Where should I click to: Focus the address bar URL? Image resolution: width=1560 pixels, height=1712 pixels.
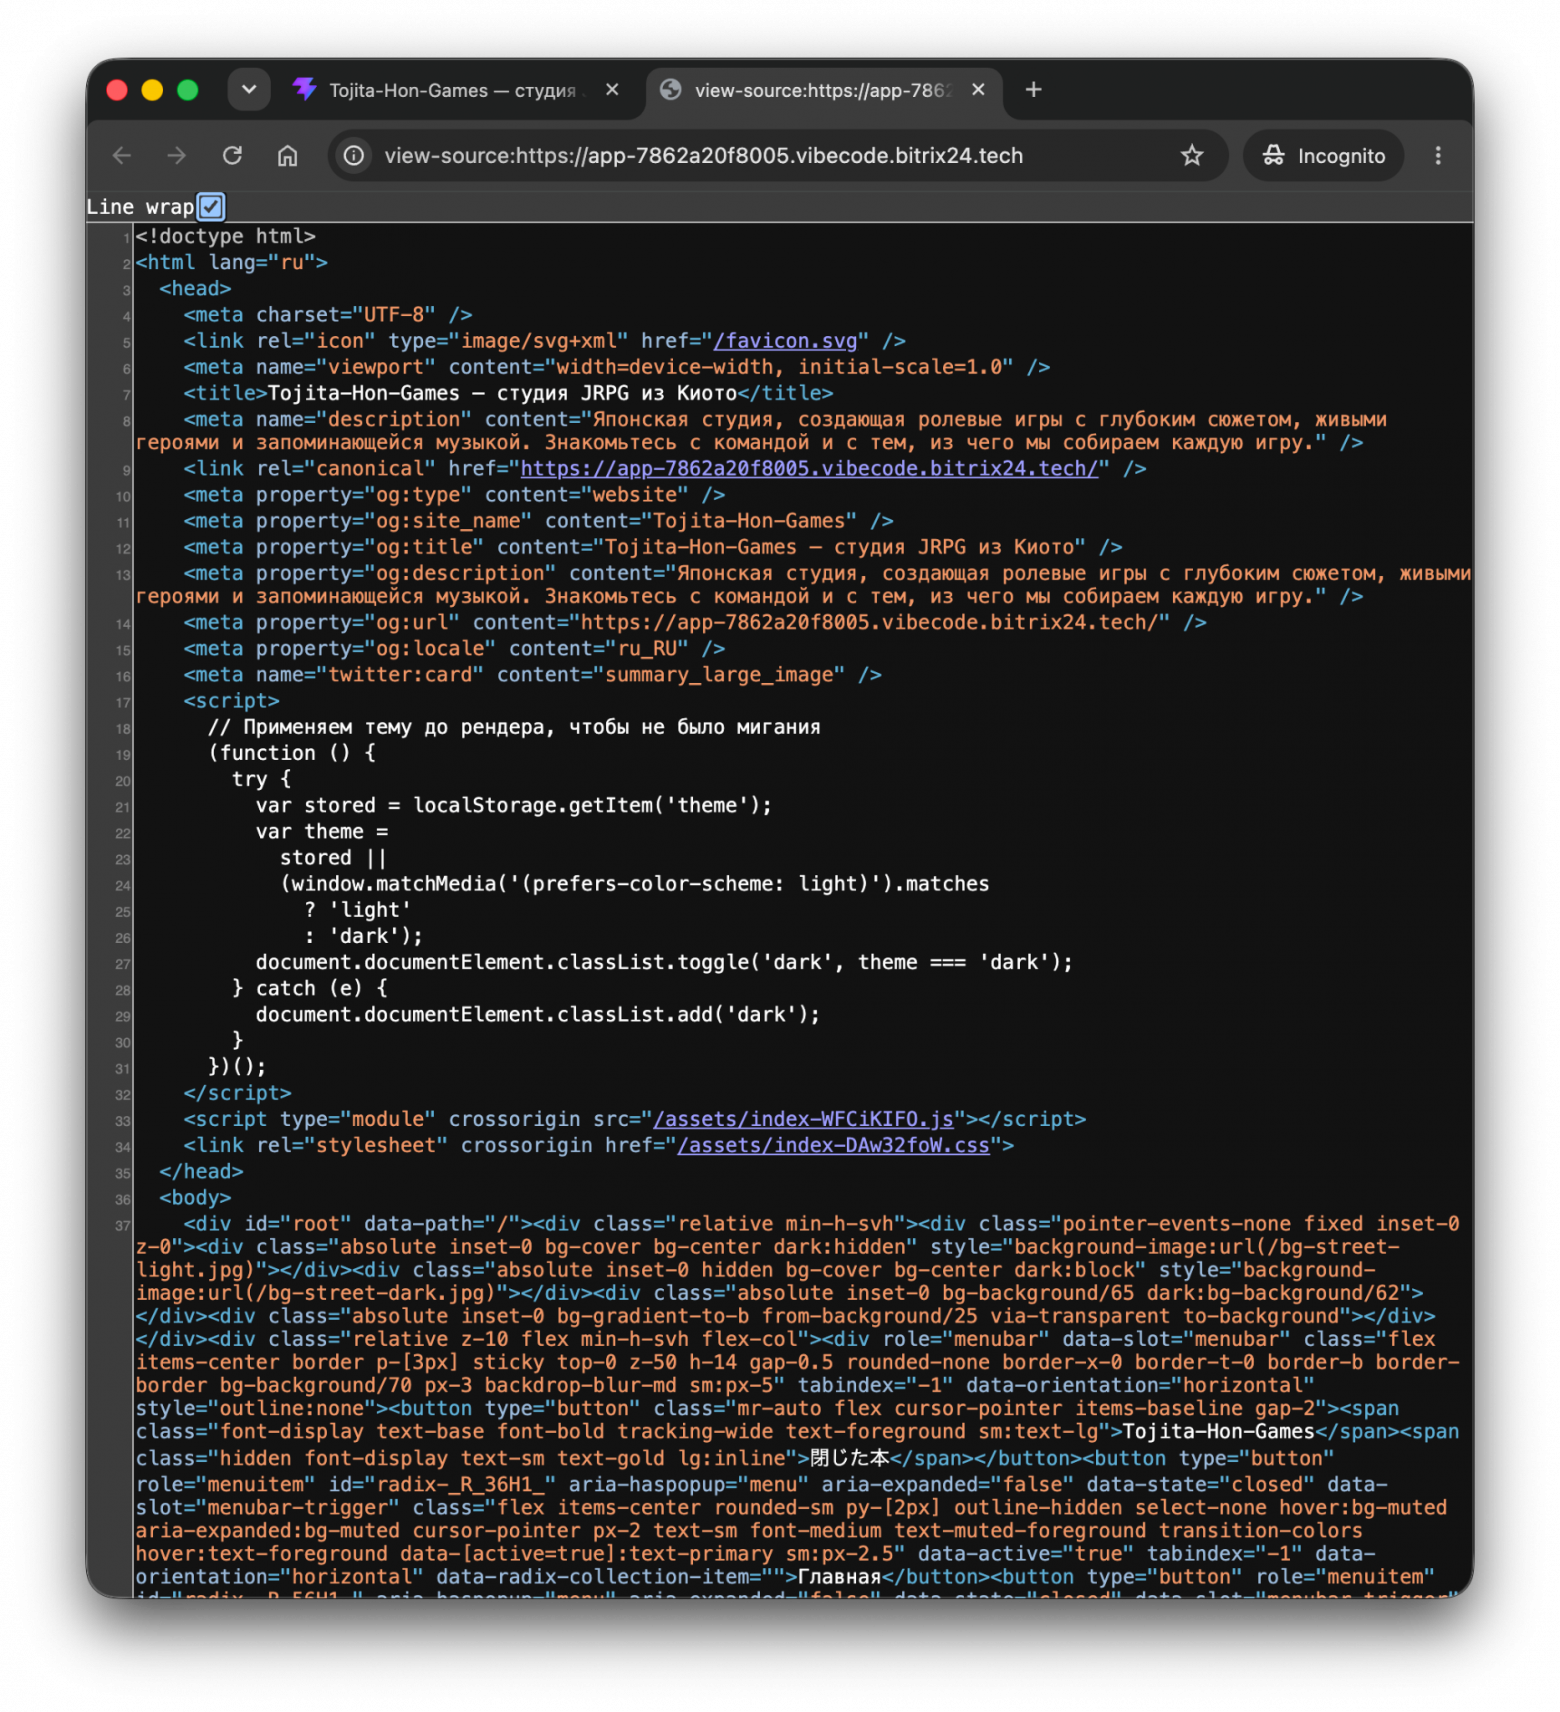click(x=703, y=156)
